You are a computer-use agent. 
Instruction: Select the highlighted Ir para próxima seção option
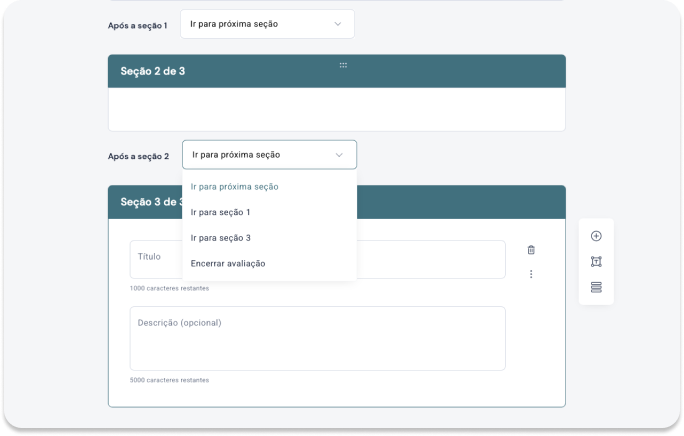point(234,187)
